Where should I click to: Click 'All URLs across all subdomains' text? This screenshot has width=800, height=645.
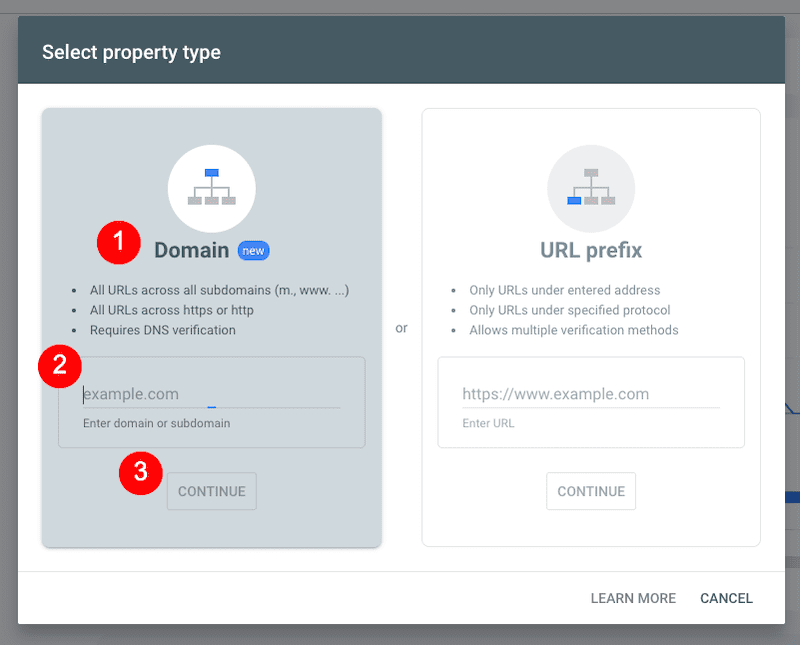point(219,290)
